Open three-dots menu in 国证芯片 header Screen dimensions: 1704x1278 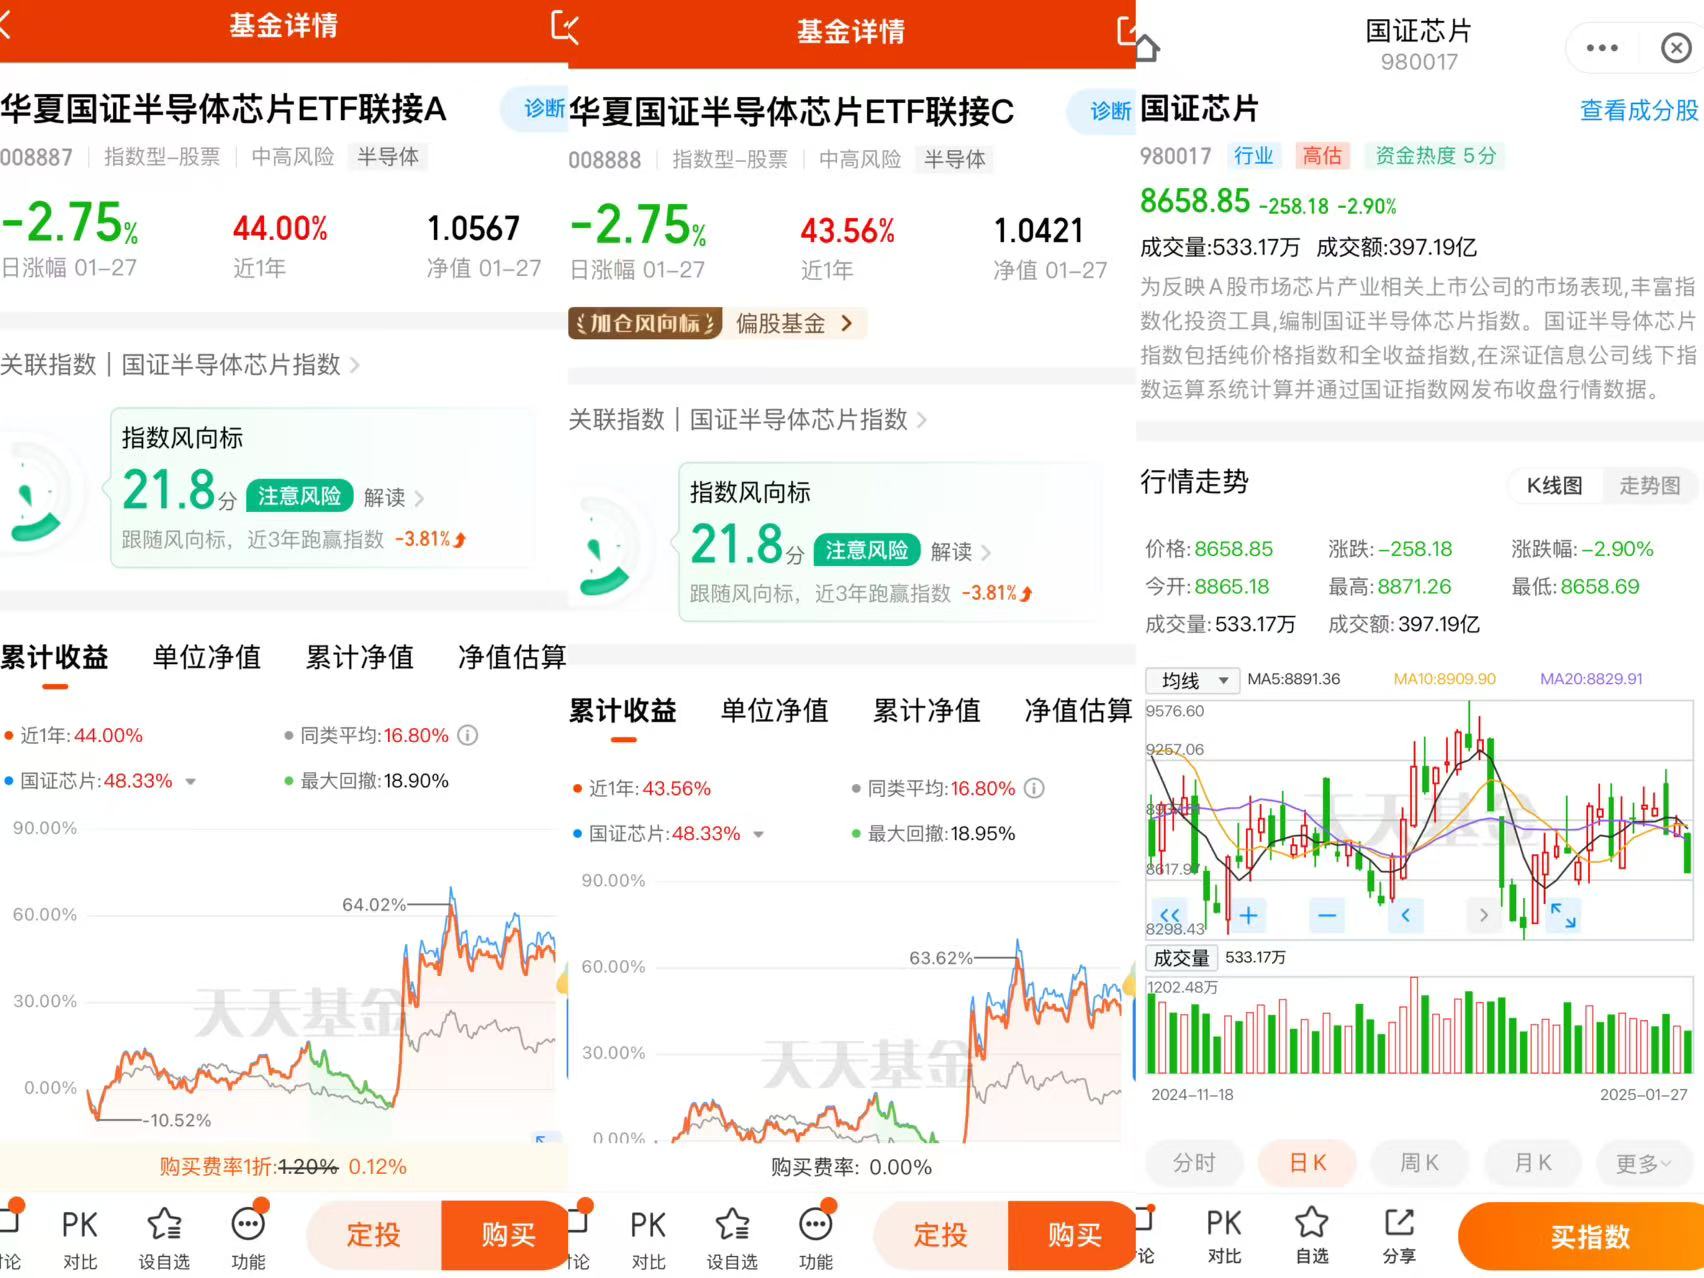pos(1601,48)
